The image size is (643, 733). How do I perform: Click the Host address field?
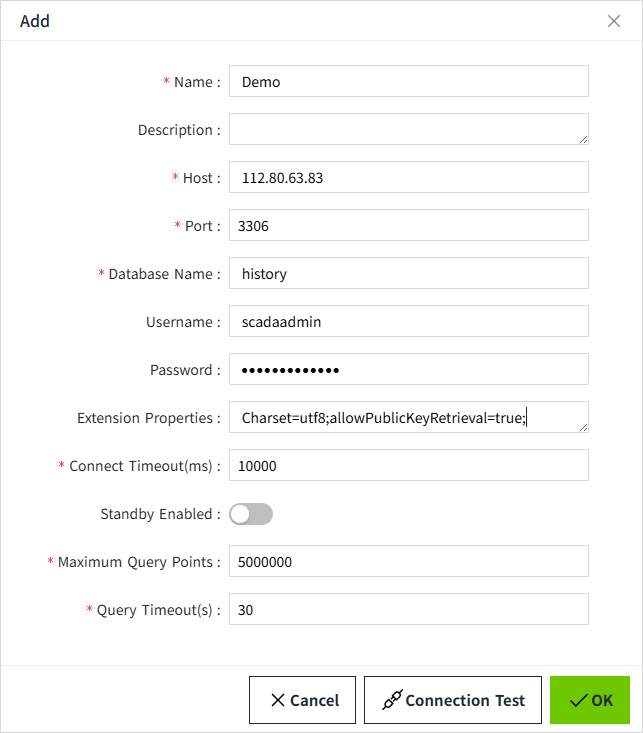[408, 178]
